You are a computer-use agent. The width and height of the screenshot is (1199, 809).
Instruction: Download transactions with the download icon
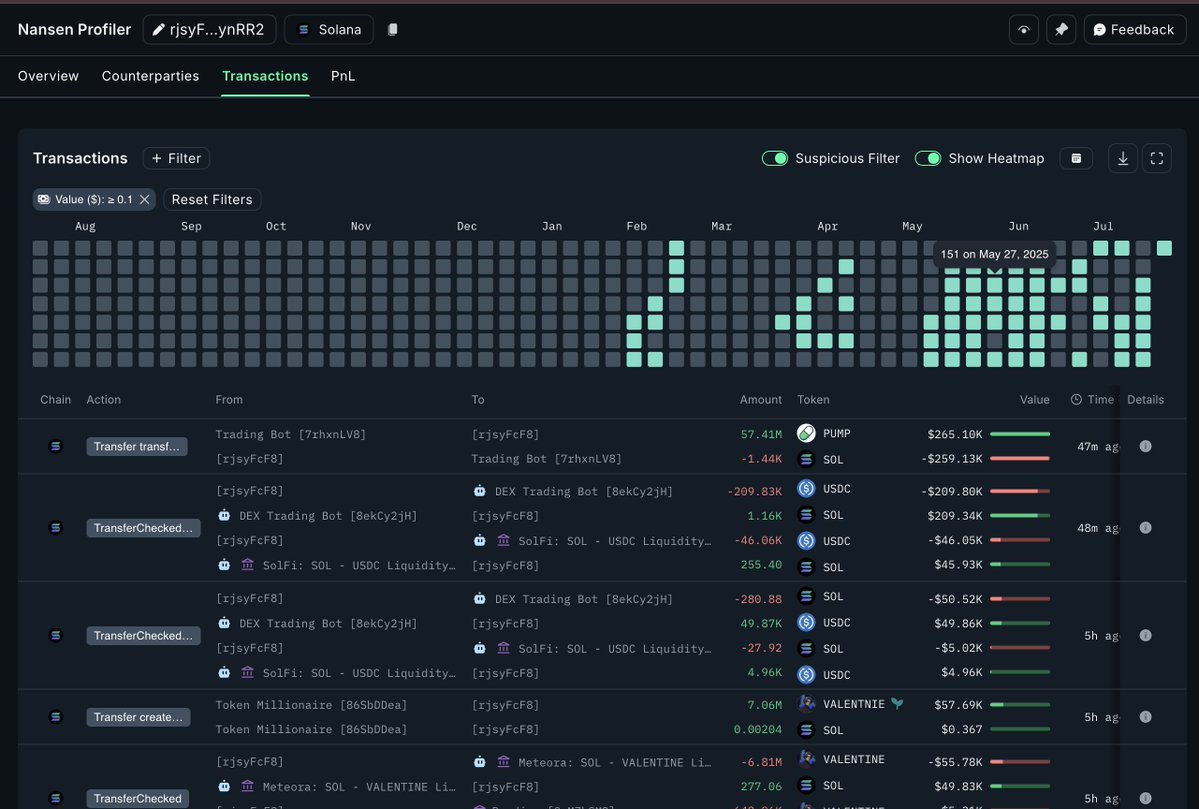1123,158
